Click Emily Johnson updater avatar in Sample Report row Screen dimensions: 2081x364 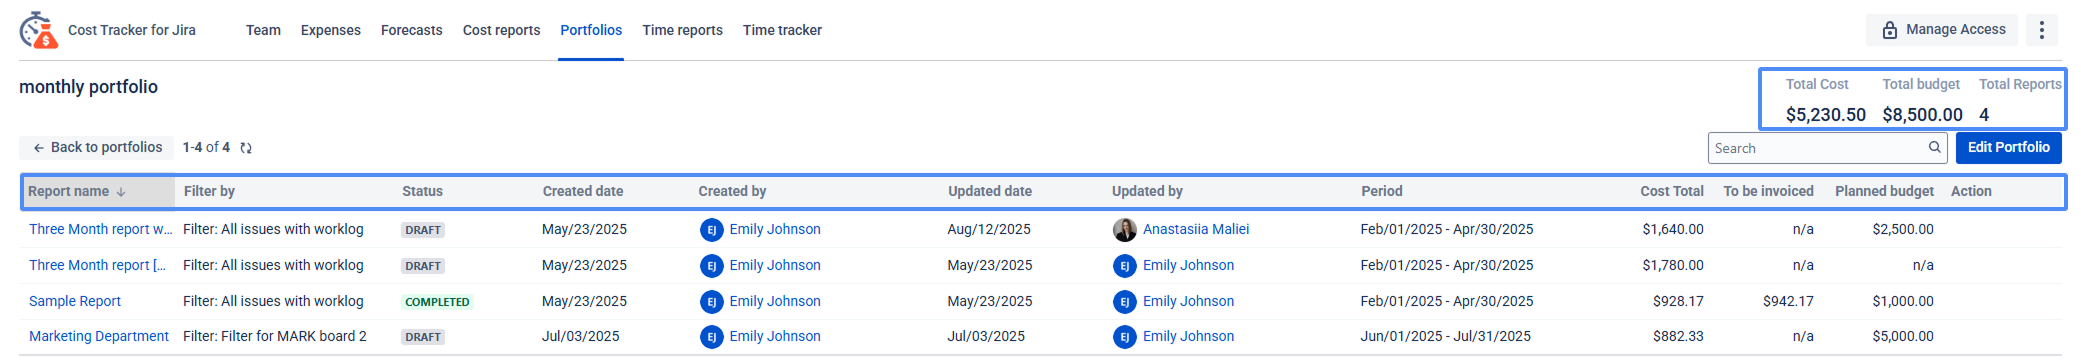tap(1124, 302)
